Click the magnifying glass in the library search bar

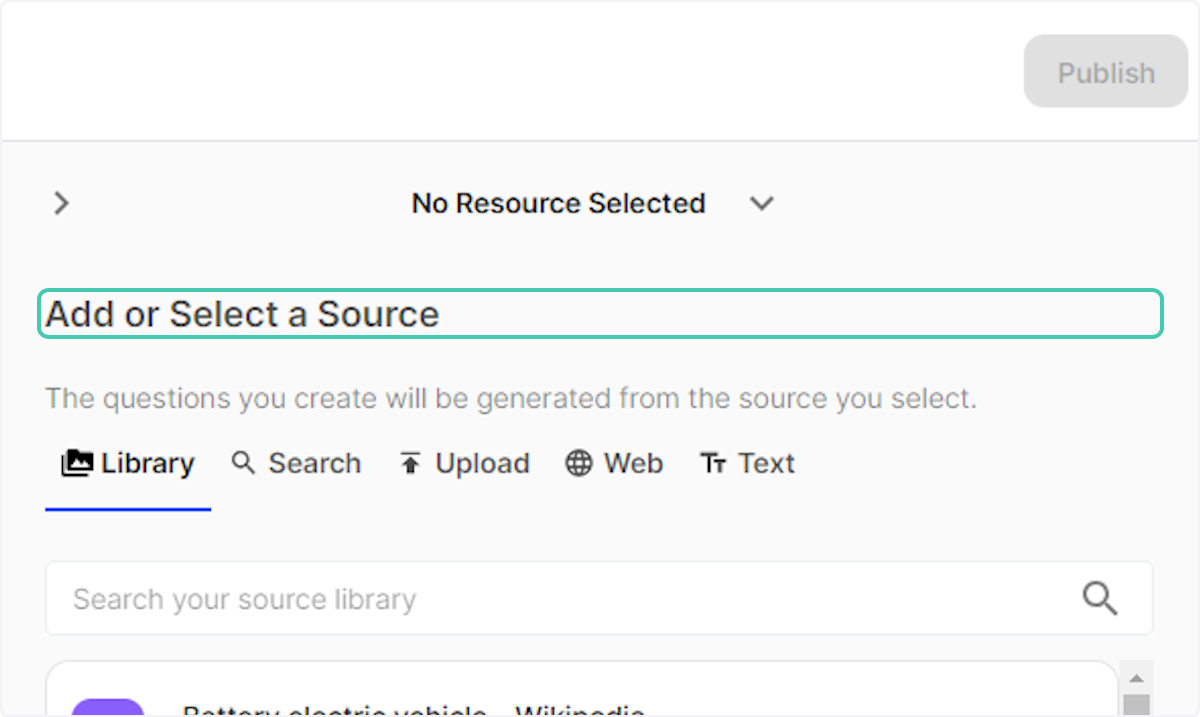tap(1100, 598)
